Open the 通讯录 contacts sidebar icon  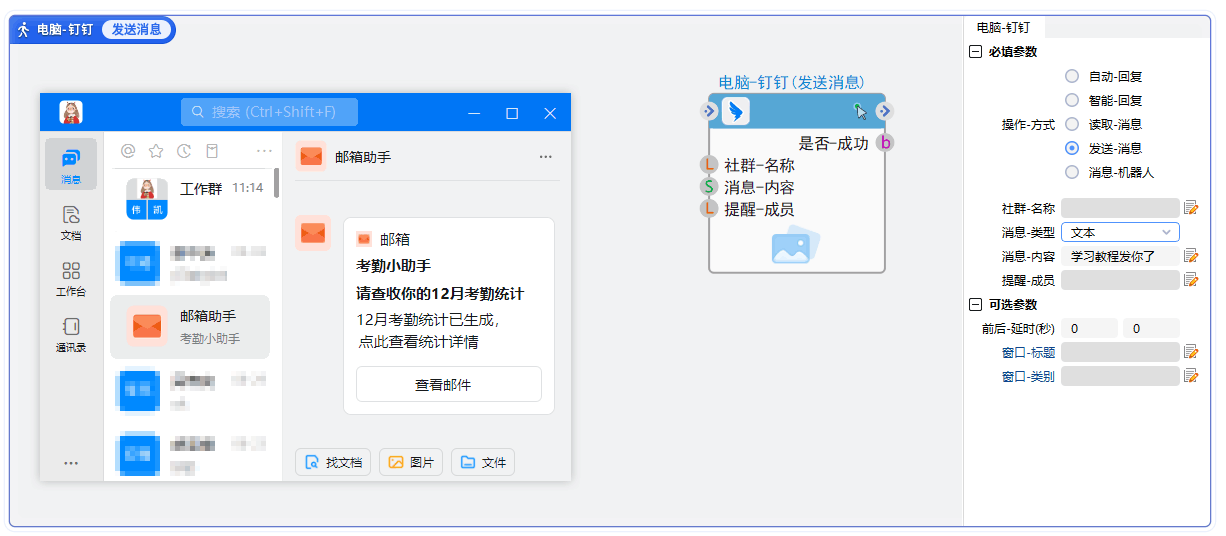point(71,334)
